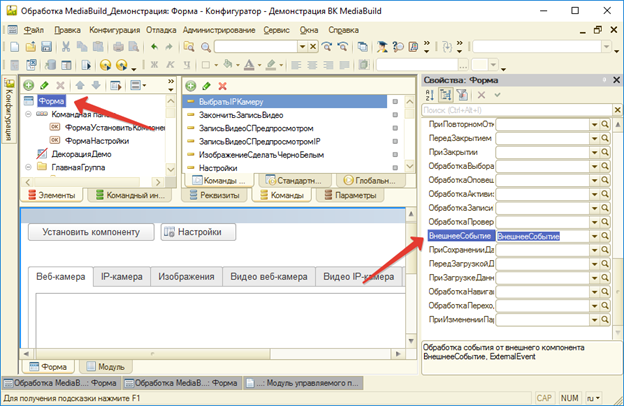Click the magnifier icon next to ВнешнееСобытие
Viewport: 624px width, 406px height.
click(606, 236)
